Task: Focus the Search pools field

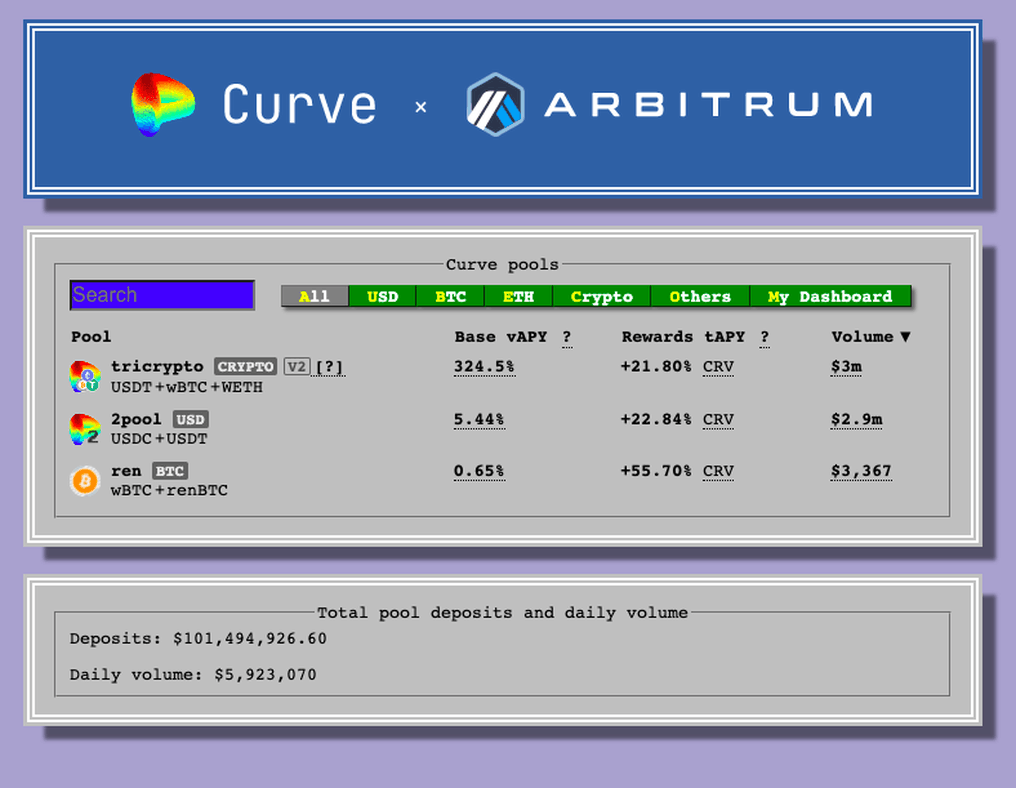Action: coord(162,295)
